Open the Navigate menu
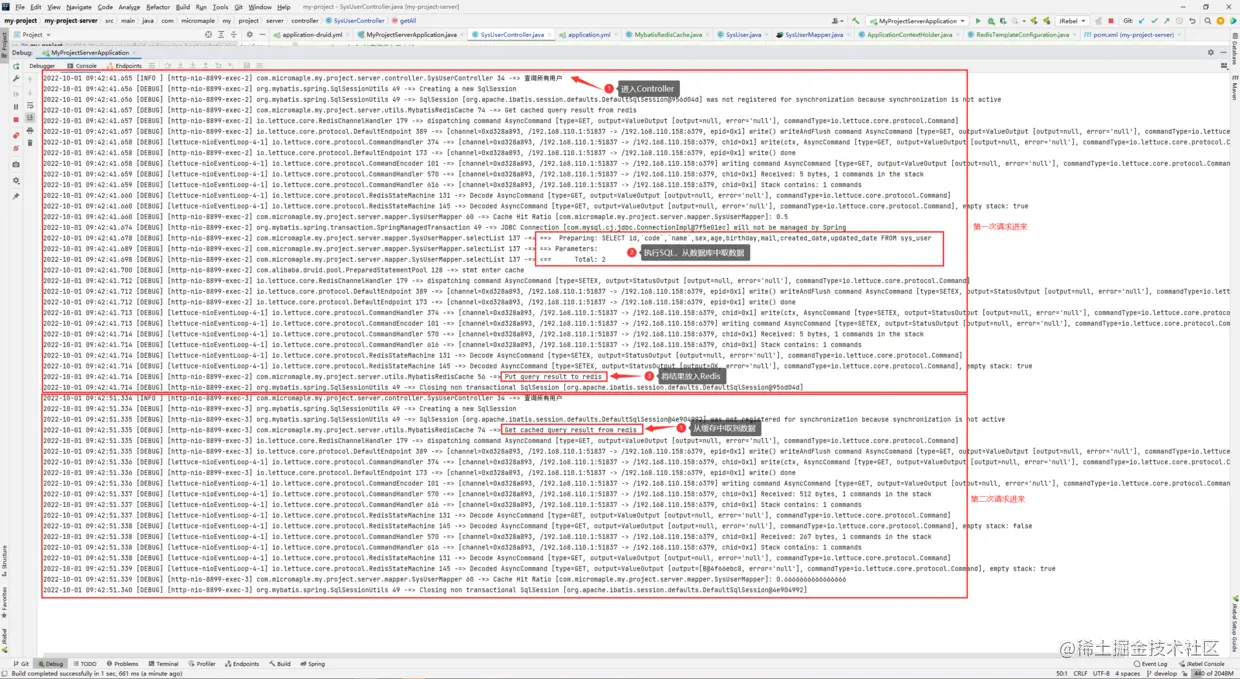 (x=79, y=7)
